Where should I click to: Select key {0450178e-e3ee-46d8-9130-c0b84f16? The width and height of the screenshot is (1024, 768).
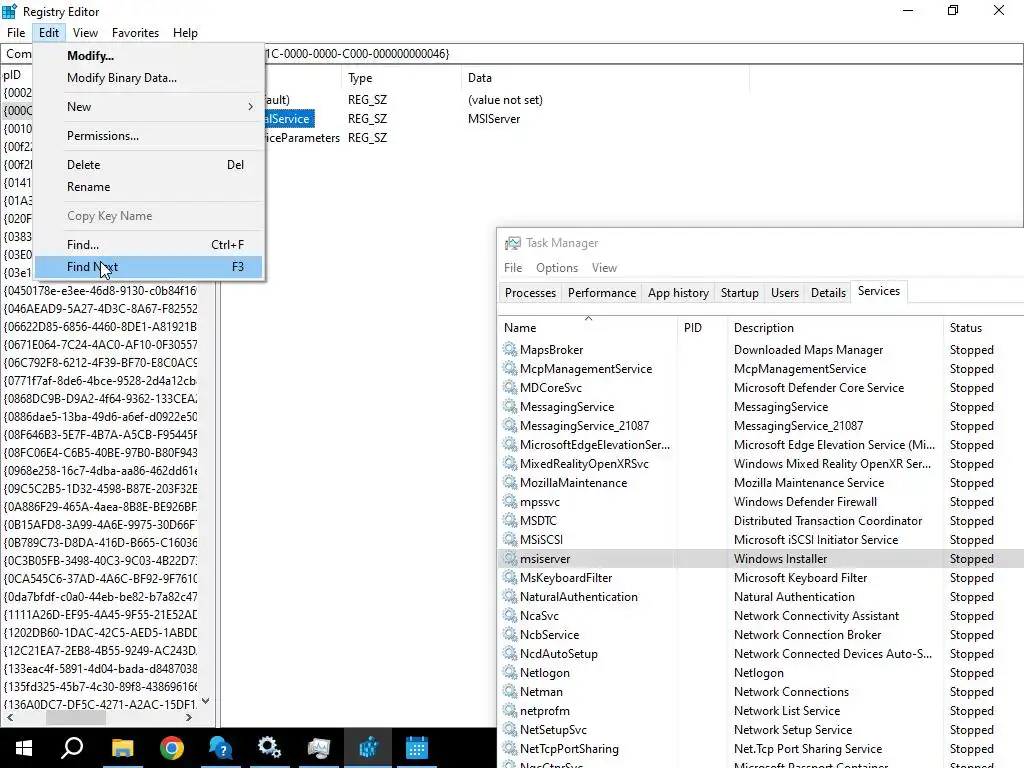(x=100, y=290)
